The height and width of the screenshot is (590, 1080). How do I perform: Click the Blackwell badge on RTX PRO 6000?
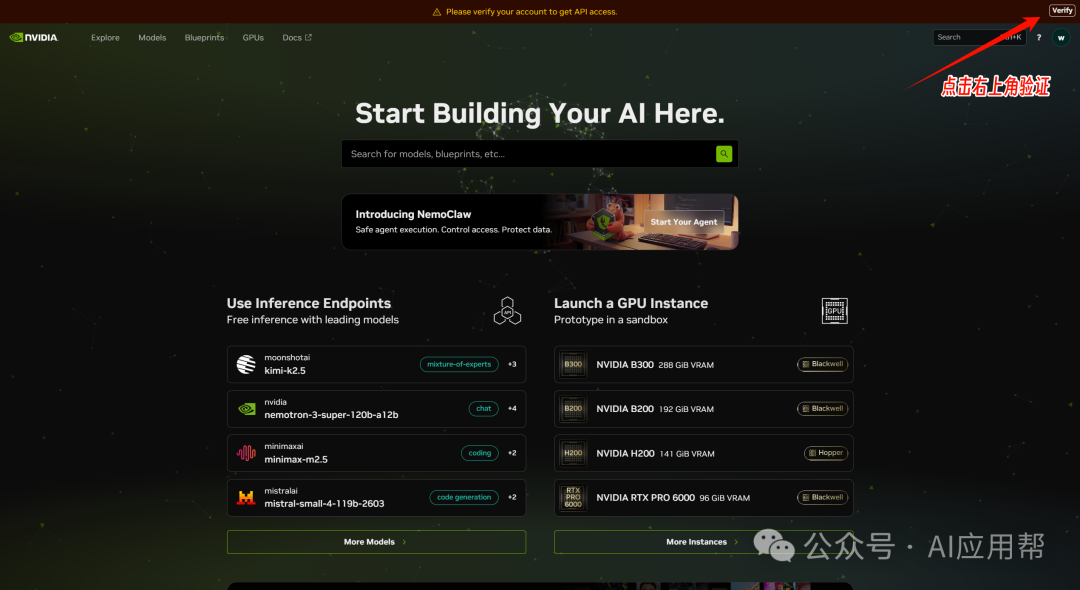[x=822, y=497]
